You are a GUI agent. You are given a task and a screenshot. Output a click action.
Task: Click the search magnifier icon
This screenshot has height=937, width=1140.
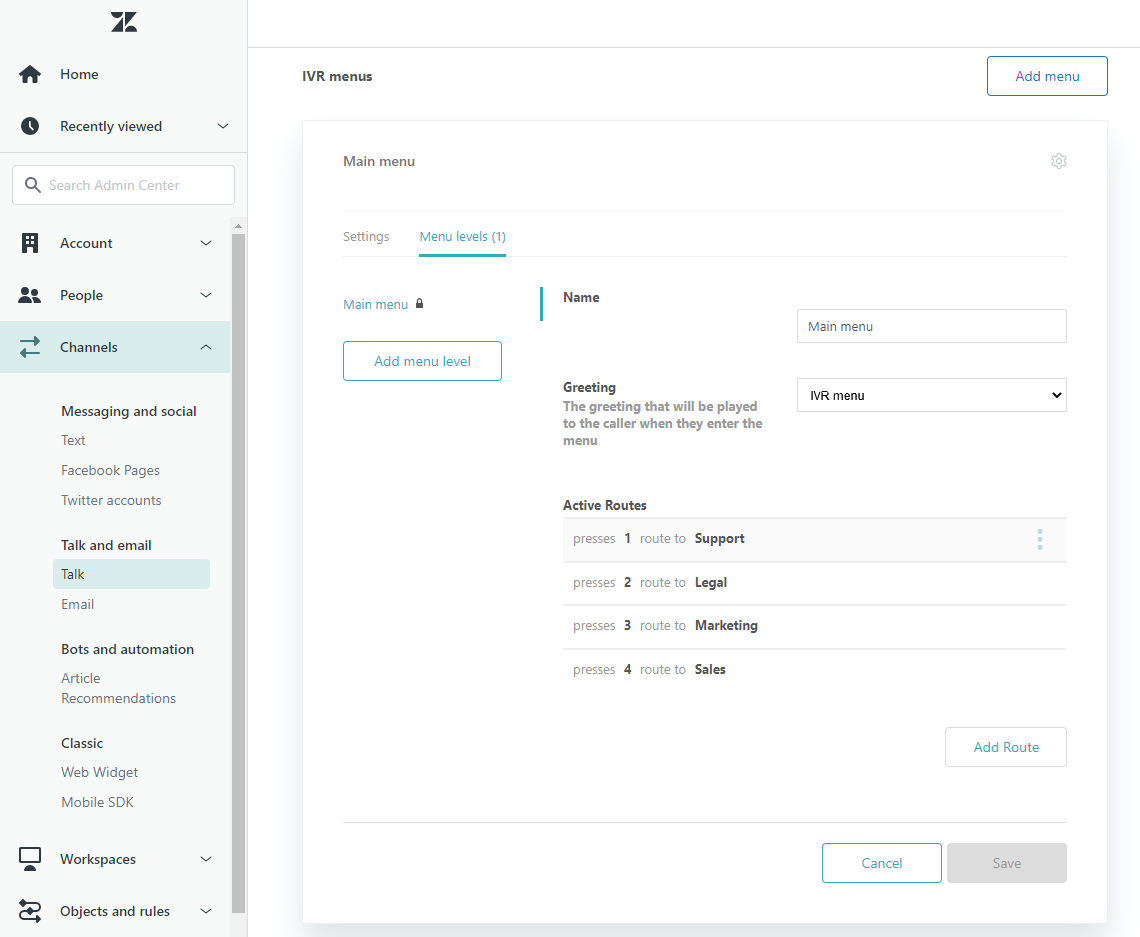coord(33,185)
